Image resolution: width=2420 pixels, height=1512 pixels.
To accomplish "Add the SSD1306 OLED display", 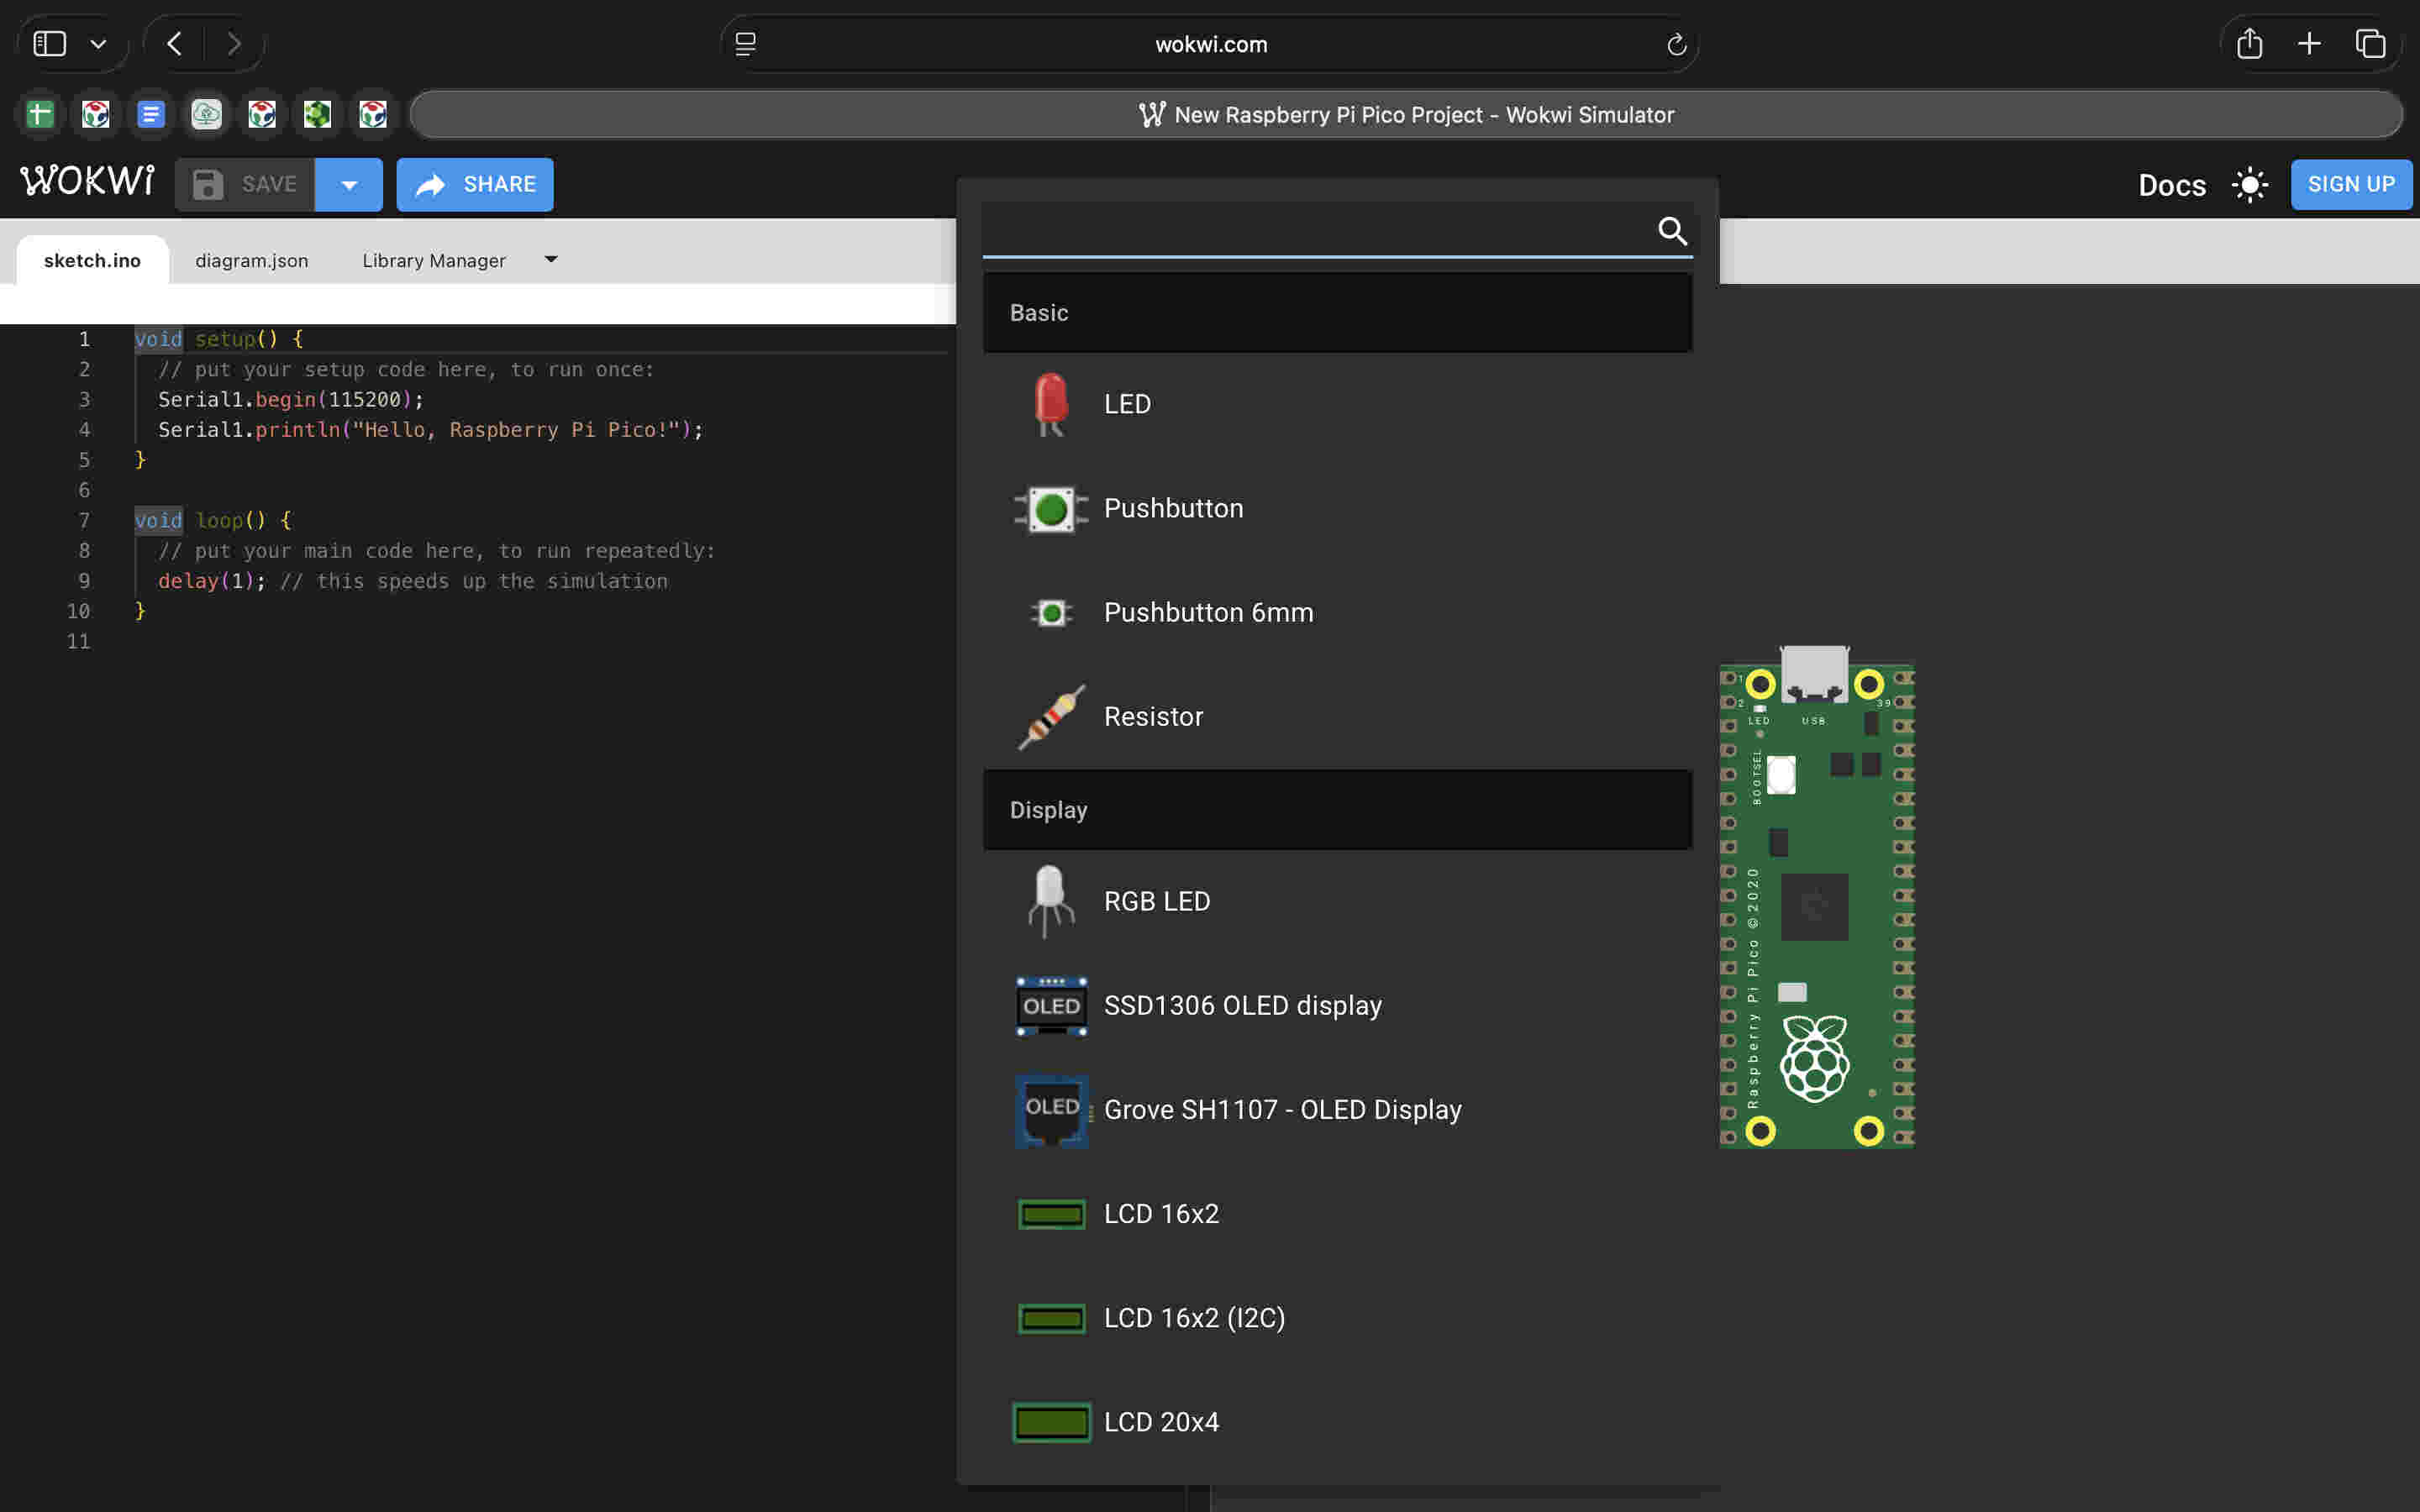I will 1241,1005.
